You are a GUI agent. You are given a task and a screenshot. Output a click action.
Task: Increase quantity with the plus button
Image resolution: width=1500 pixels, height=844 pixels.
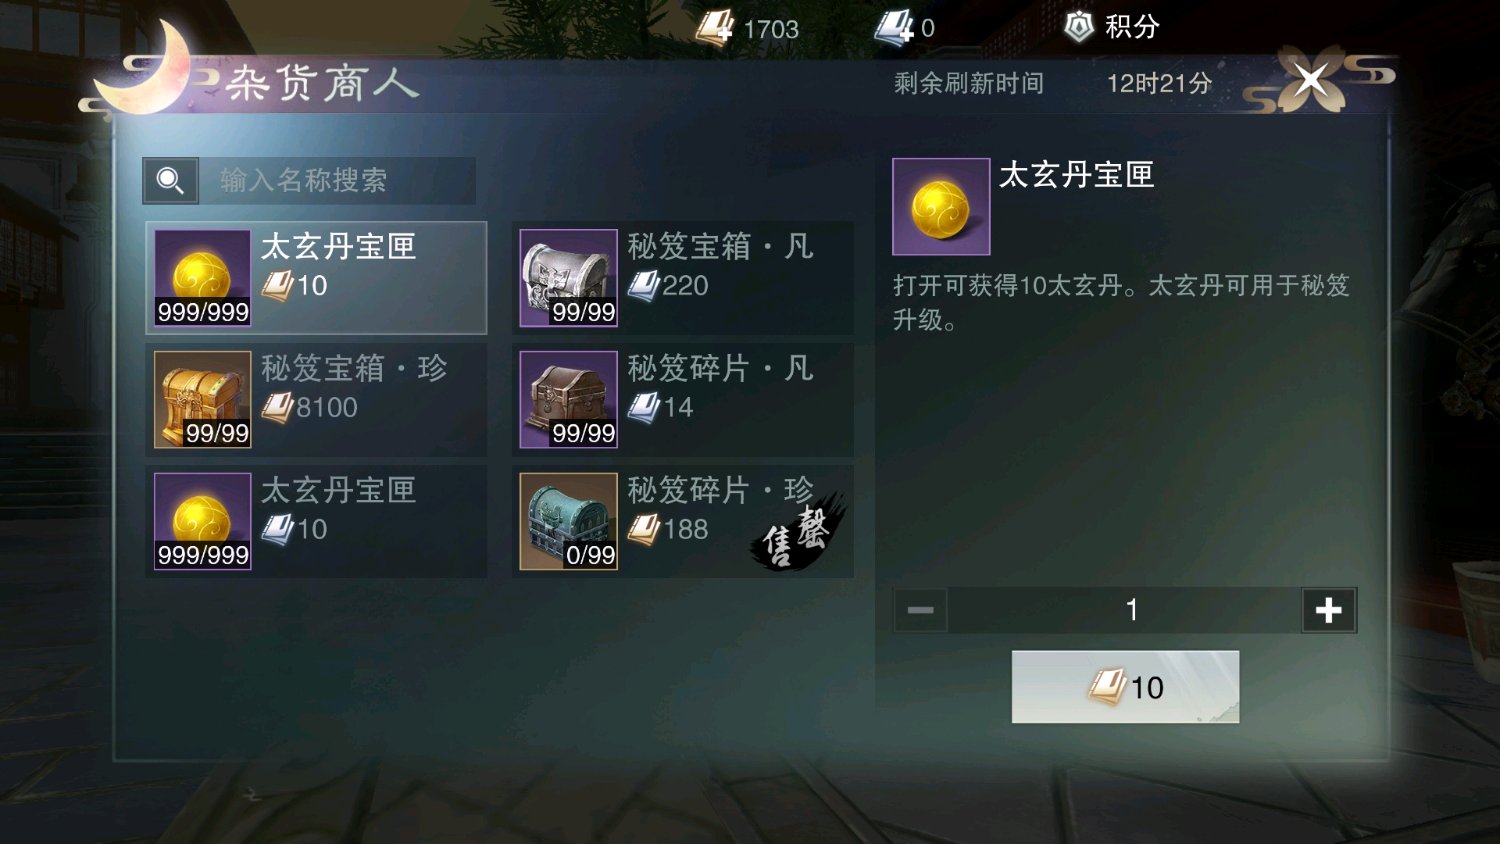tap(1328, 610)
